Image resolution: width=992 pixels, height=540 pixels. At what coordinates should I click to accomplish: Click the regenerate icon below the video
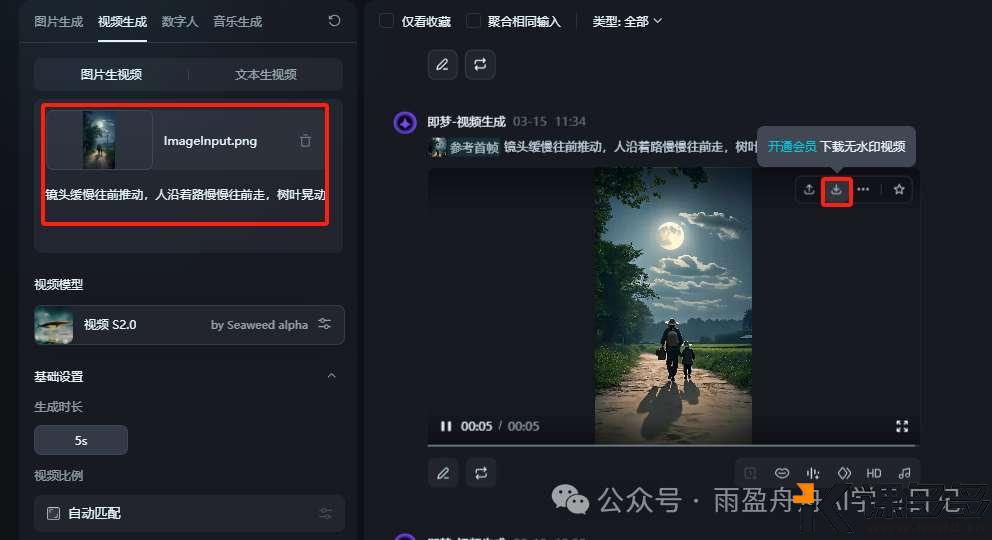tap(481, 473)
